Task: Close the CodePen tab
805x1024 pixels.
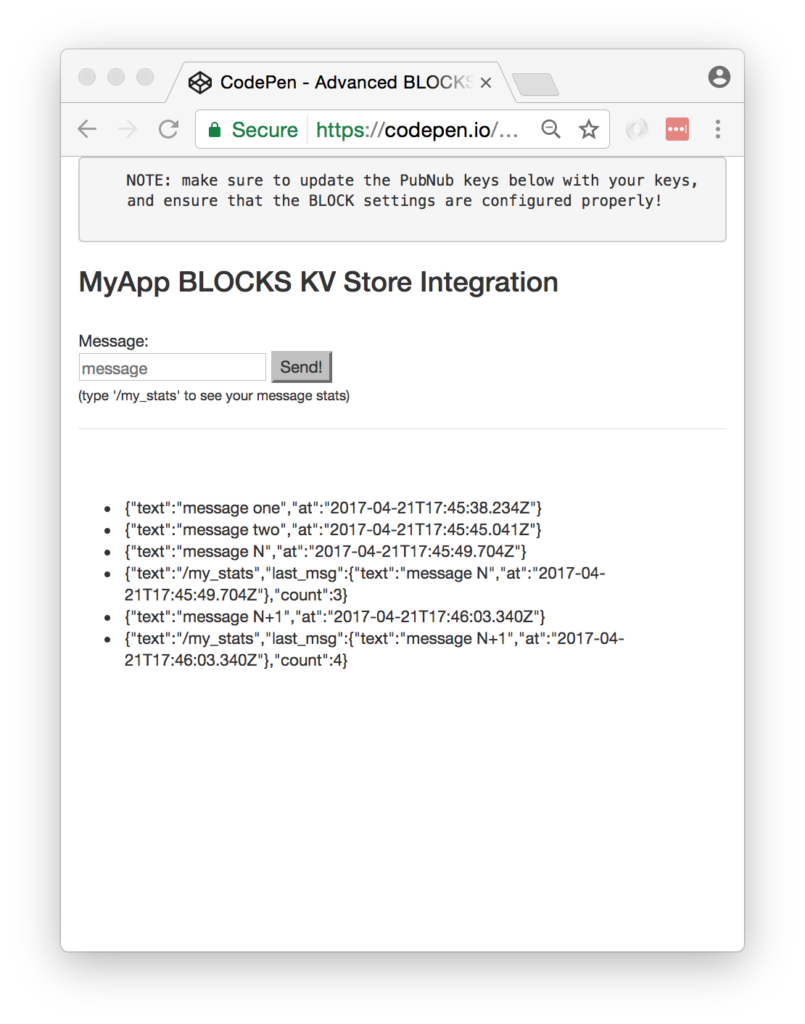Action: (486, 83)
